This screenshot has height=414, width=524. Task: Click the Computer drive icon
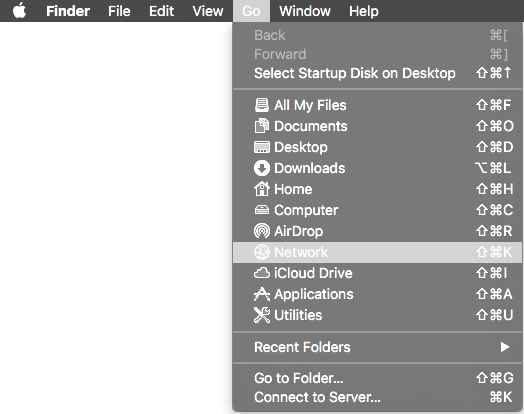click(262, 210)
